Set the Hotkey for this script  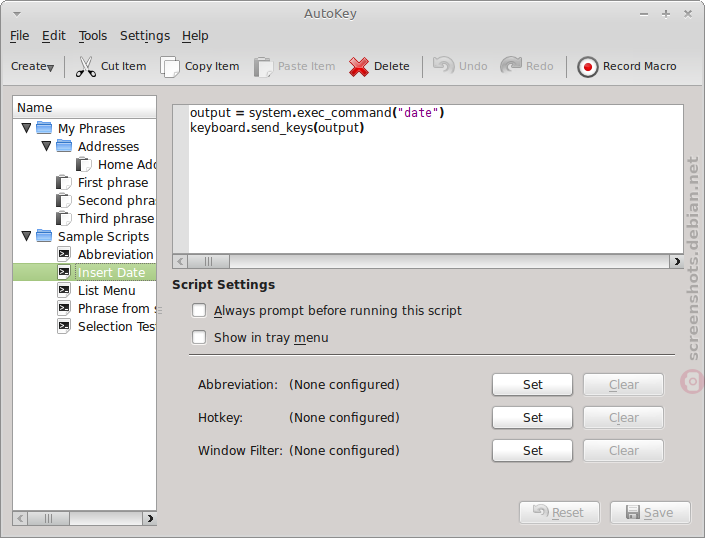pos(532,418)
